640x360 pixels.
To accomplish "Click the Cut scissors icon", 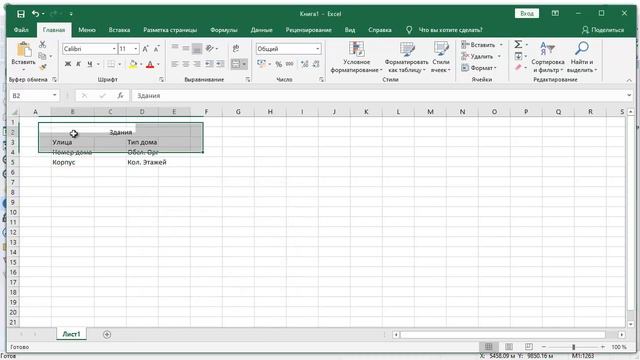I will [x=42, y=44].
